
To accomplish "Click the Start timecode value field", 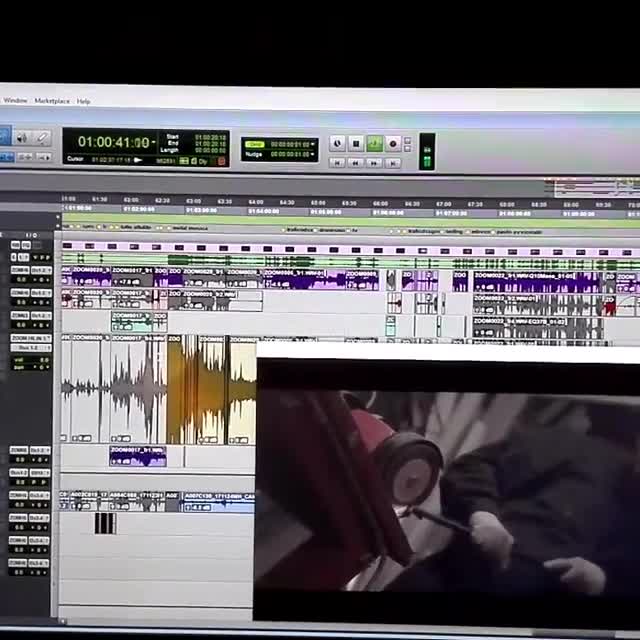I will click(x=210, y=137).
